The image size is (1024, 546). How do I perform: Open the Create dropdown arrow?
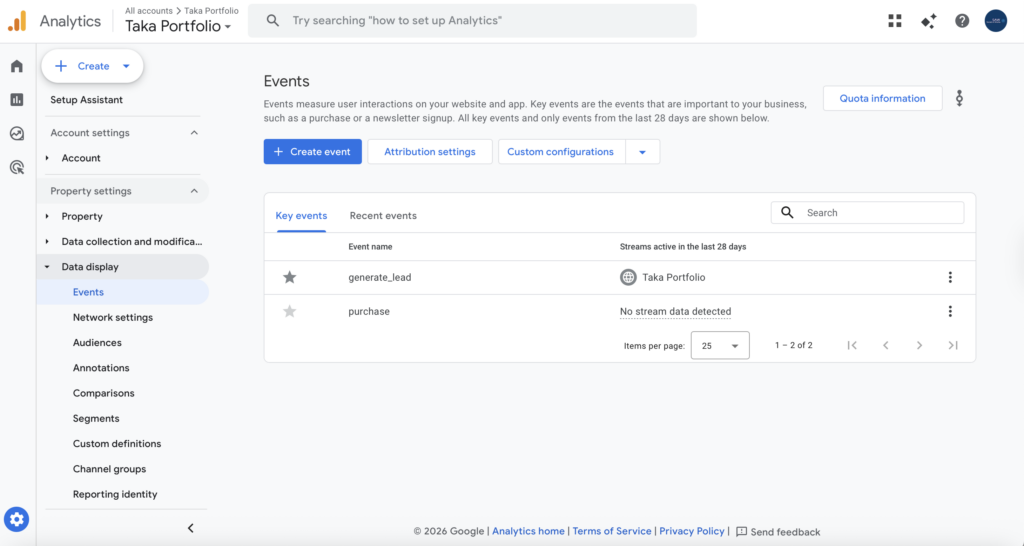pyautogui.click(x=126, y=66)
